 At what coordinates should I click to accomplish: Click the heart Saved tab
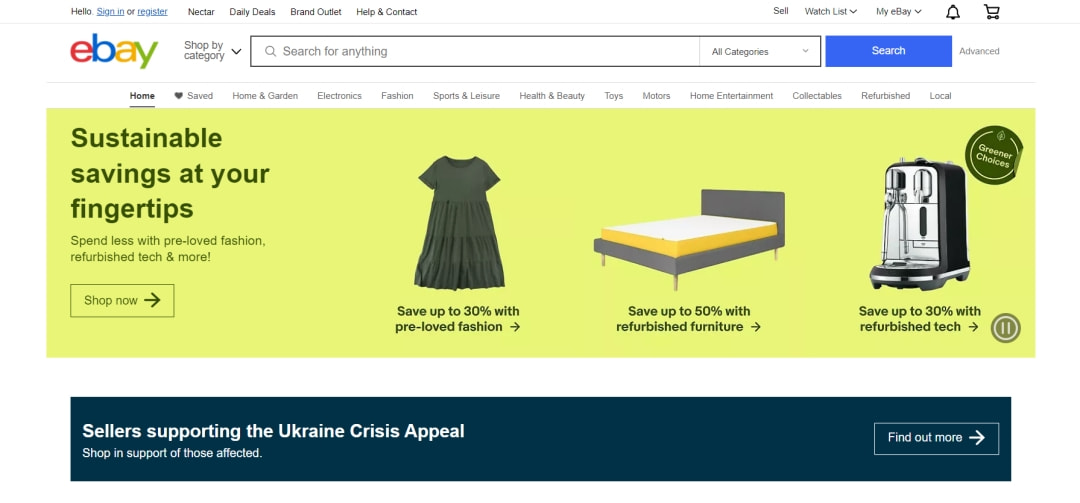(x=193, y=96)
